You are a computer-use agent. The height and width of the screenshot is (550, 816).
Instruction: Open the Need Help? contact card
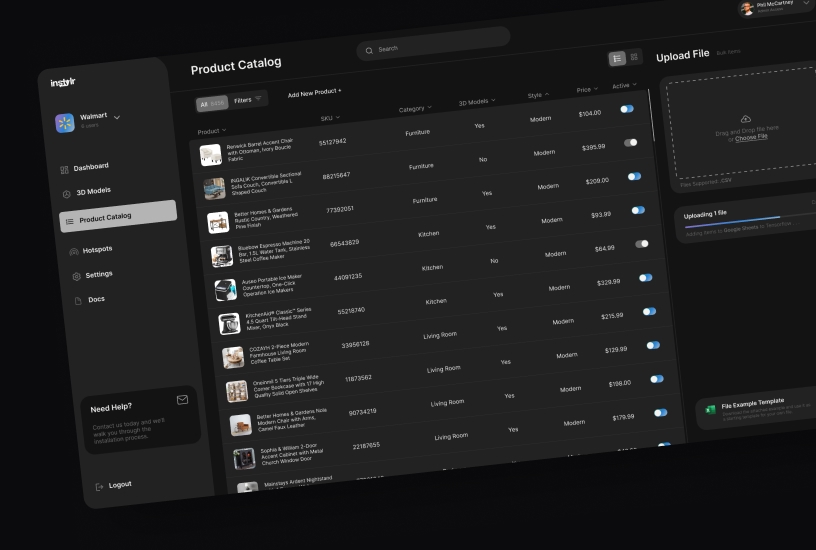tap(140, 420)
